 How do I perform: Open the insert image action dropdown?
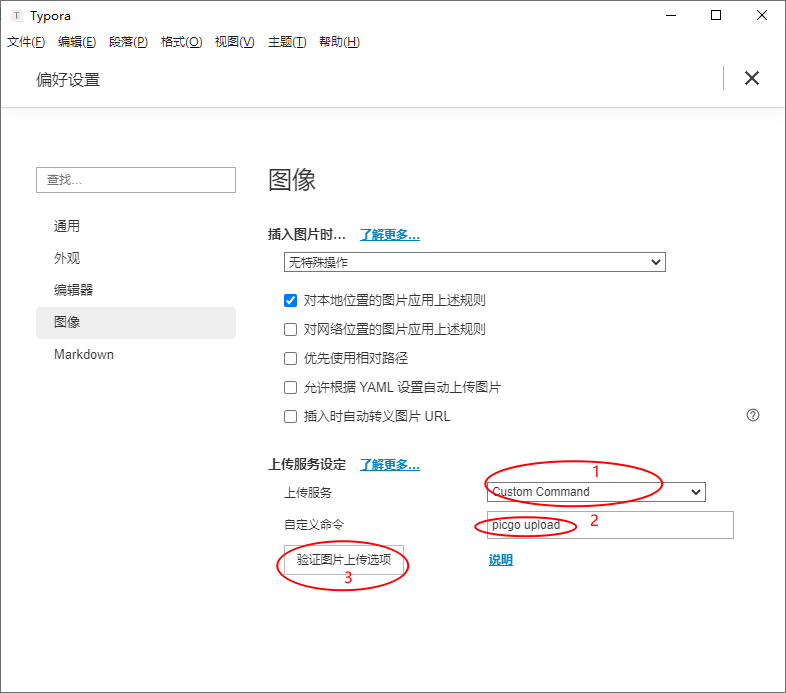point(474,262)
